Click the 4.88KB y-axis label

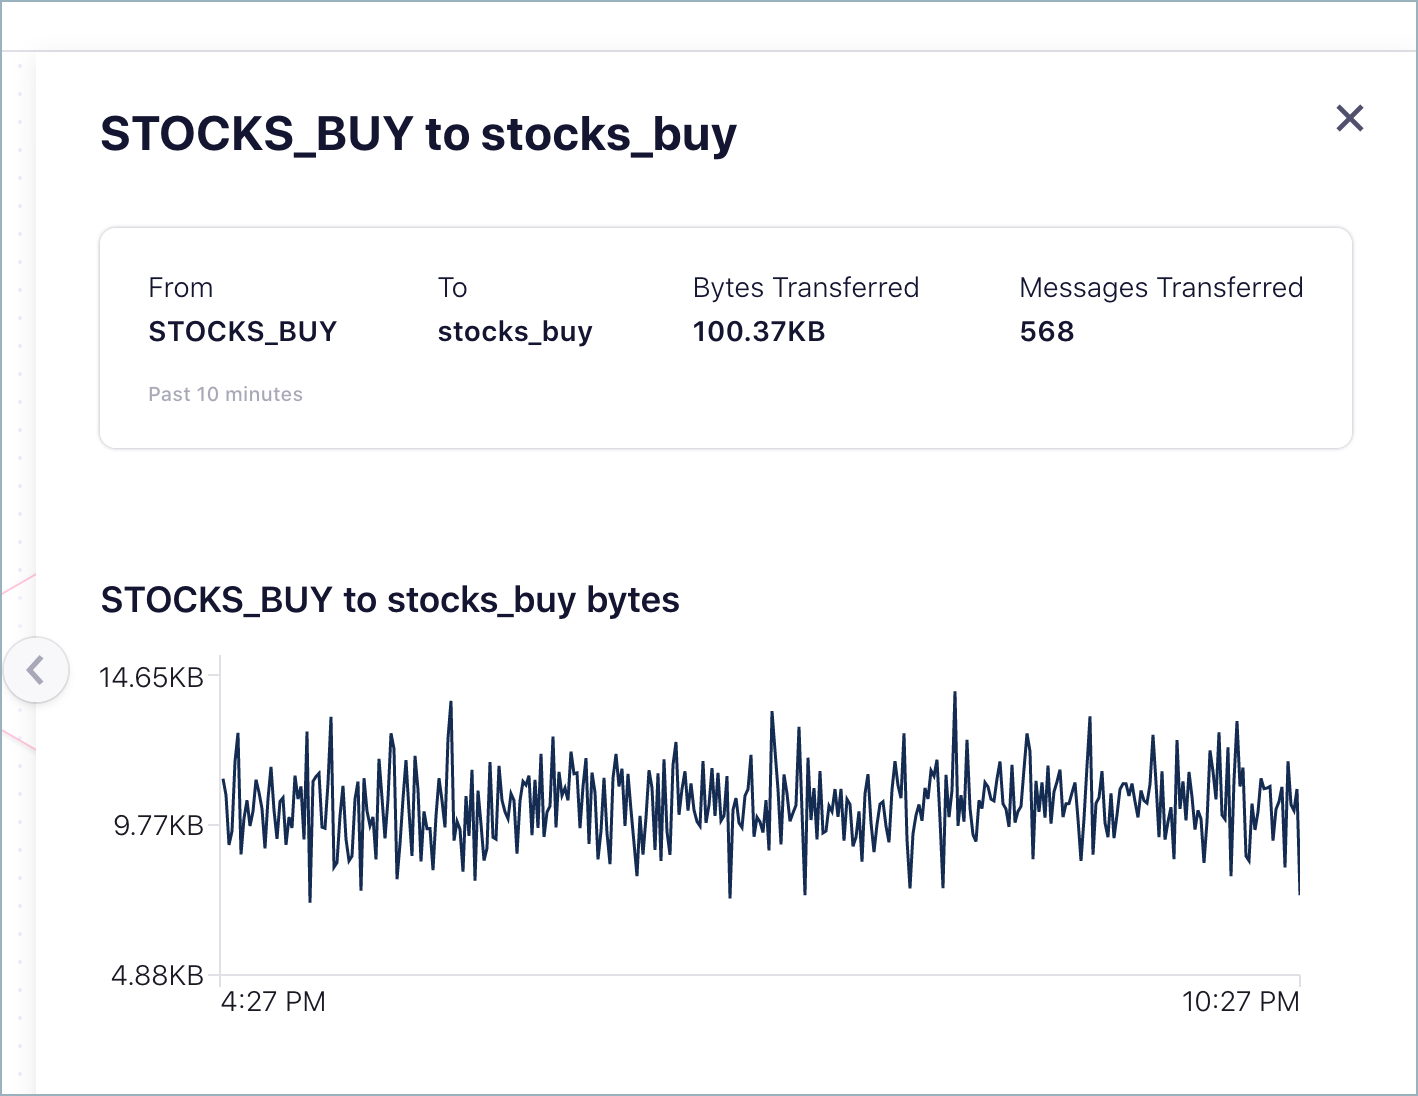click(x=157, y=975)
